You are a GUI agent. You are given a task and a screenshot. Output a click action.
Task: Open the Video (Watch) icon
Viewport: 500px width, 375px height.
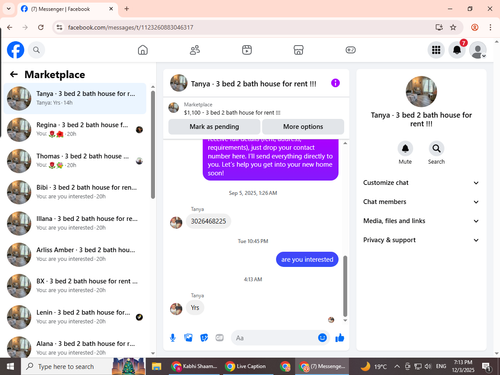click(247, 50)
